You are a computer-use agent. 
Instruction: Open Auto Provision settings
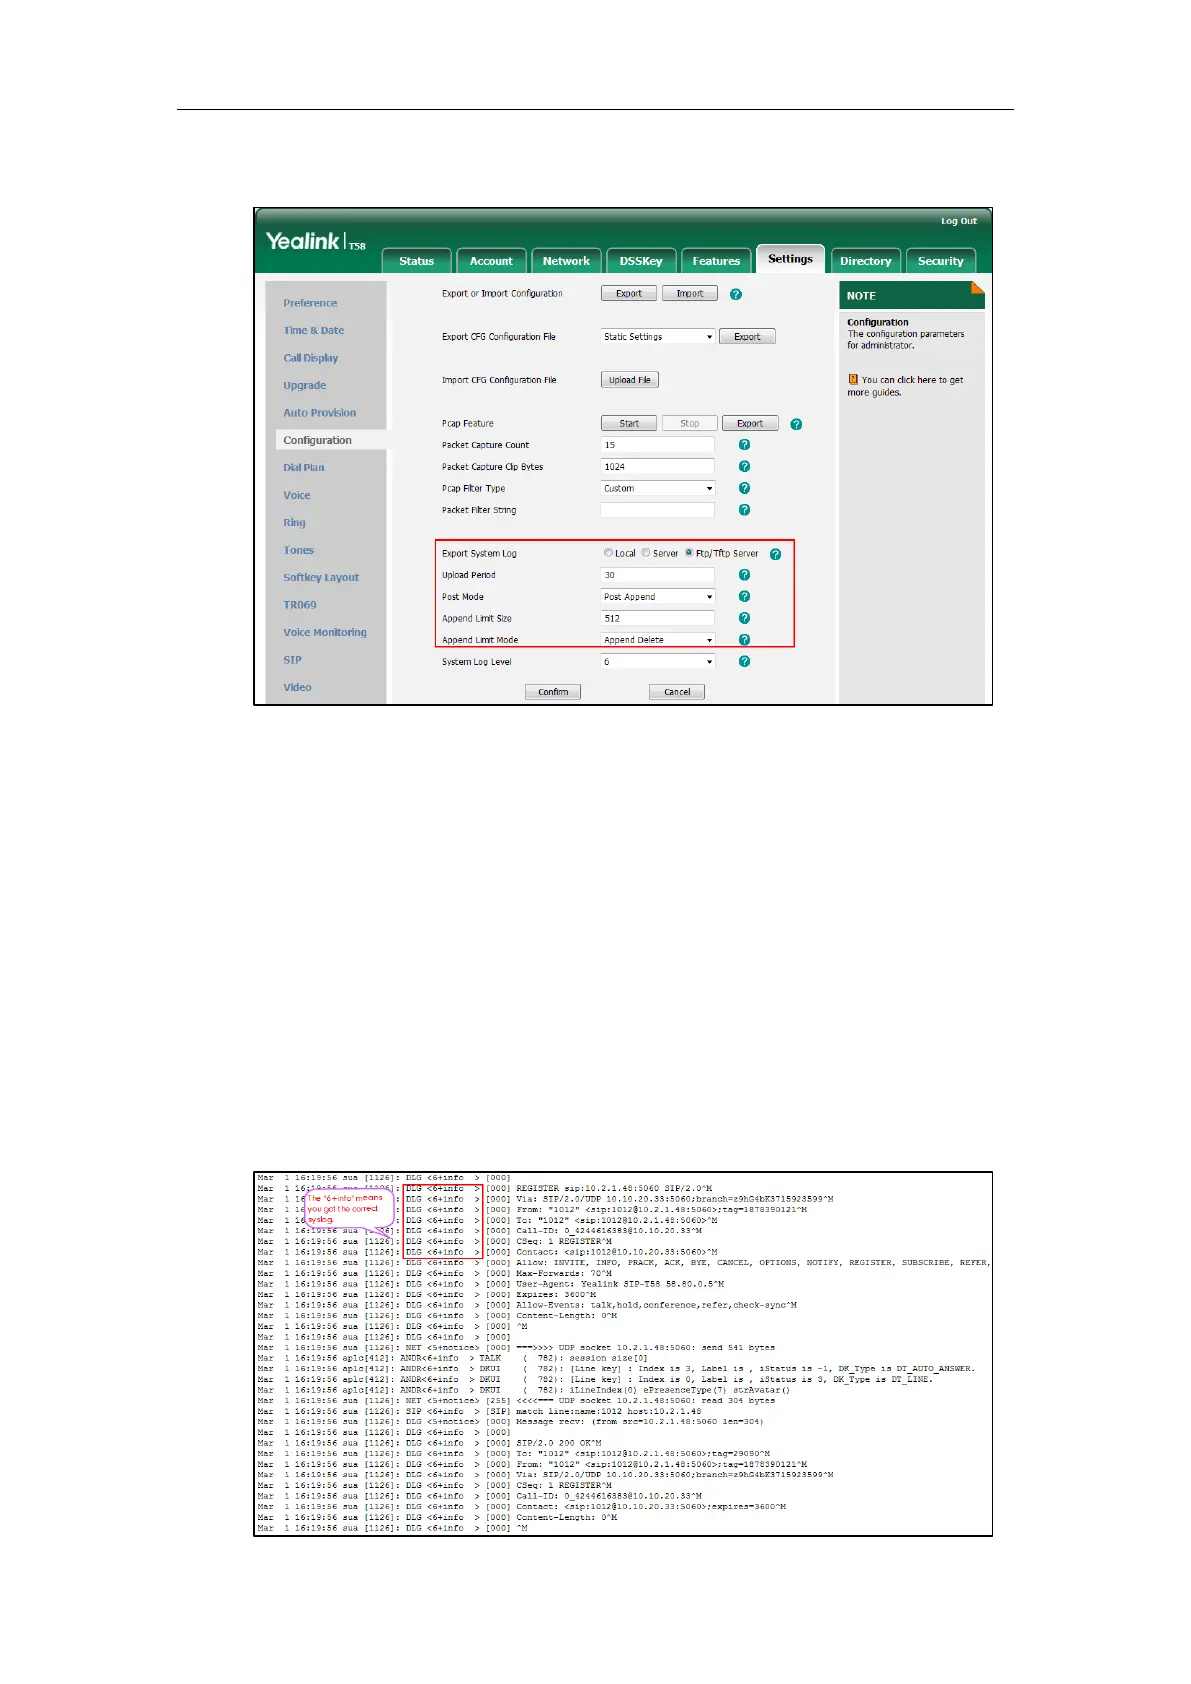click(320, 413)
